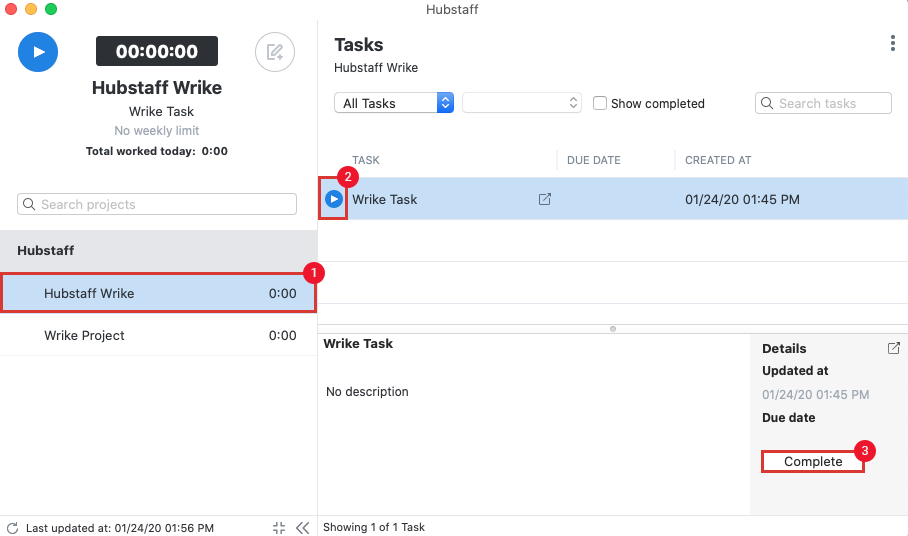Click Showing 1 of 1 Task text
The width and height of the screenshot is (908, 536).
(374, 527)
